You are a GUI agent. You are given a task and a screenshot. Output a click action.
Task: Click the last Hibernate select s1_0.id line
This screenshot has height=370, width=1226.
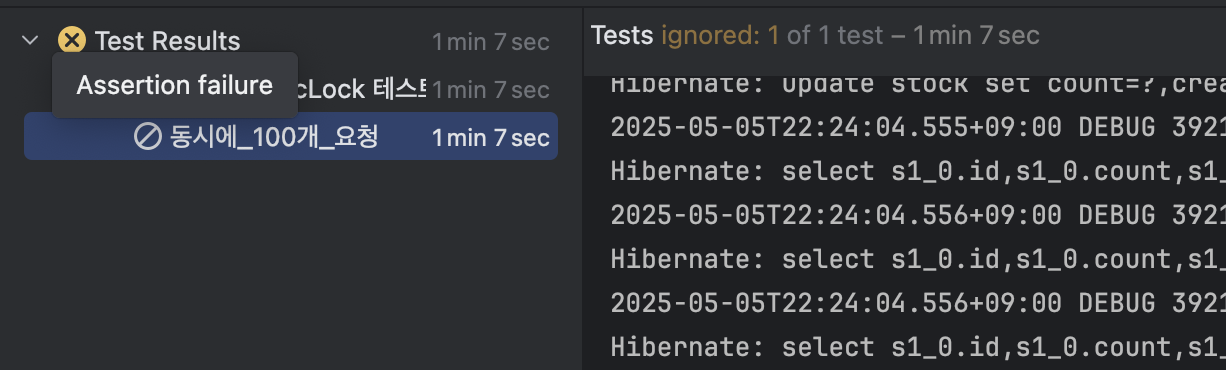point(918,347)
